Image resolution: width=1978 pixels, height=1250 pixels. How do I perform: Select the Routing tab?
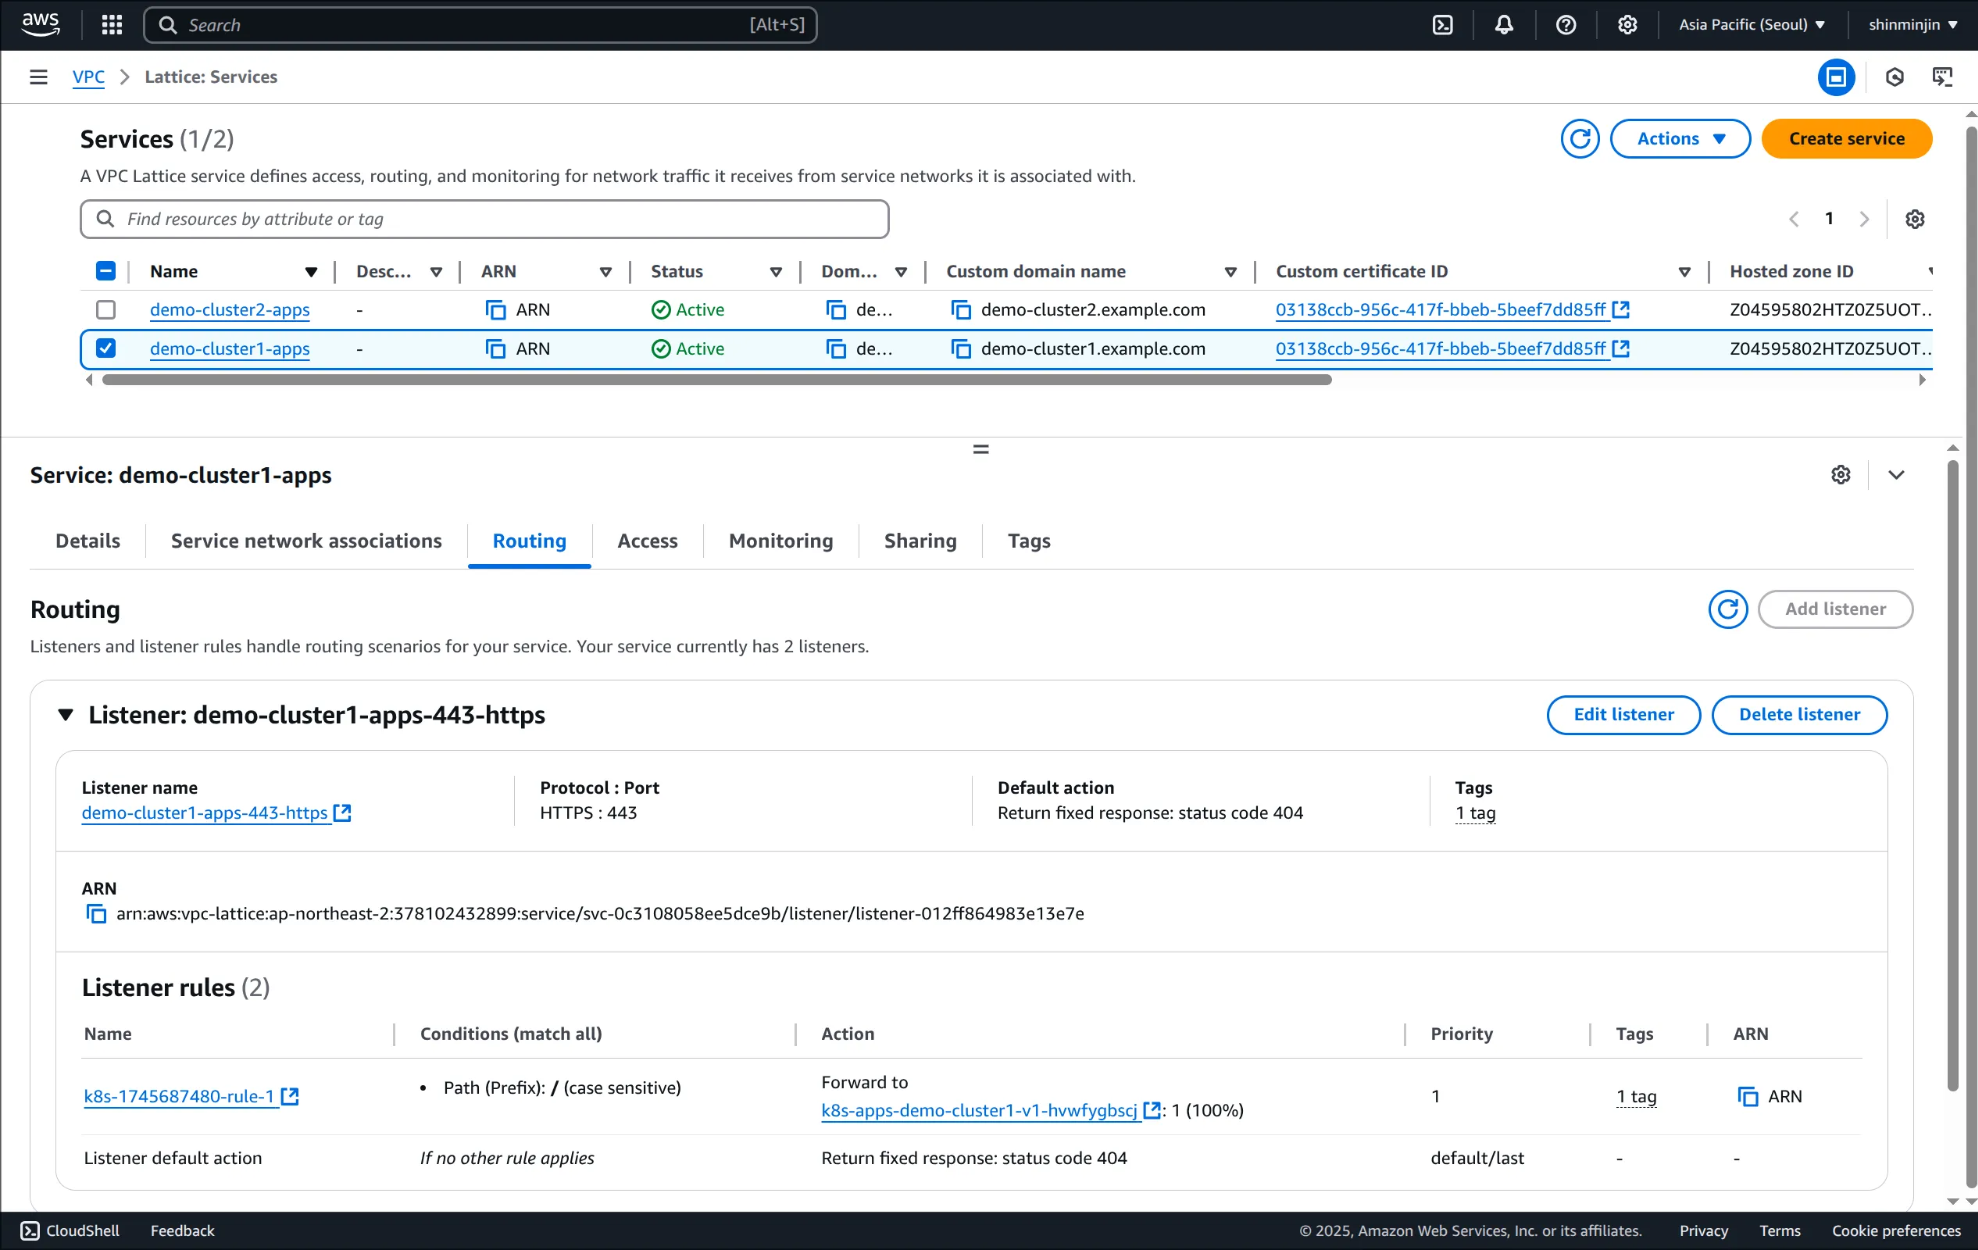point(529,541)
